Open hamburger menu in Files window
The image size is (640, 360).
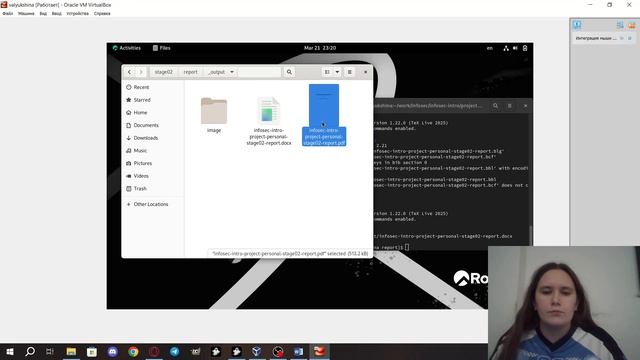tap(350, 72)
